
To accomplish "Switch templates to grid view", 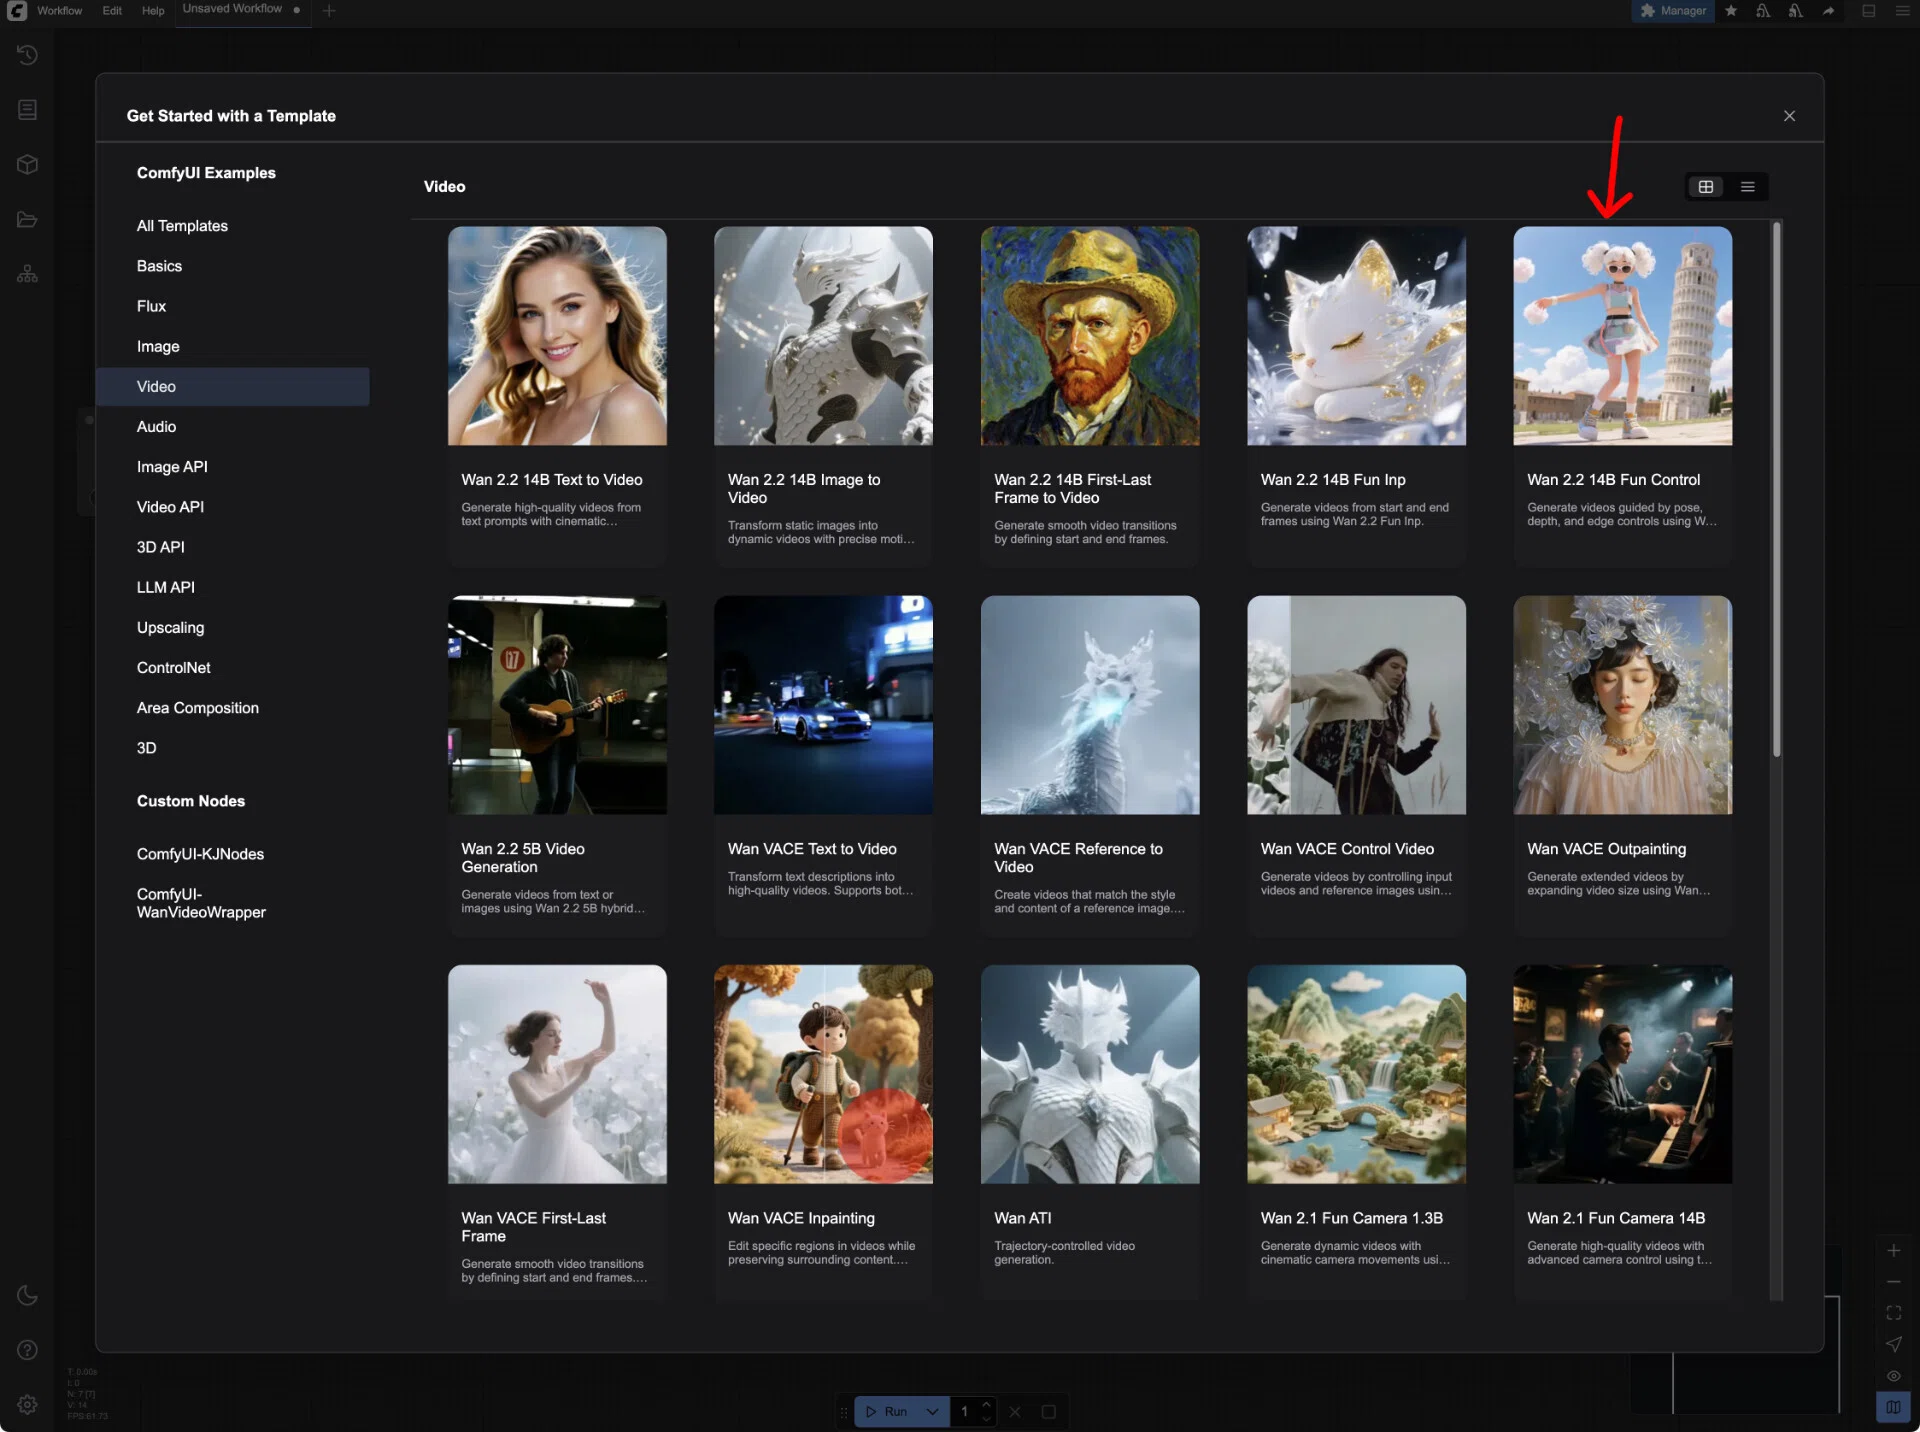I will 1706,187.
